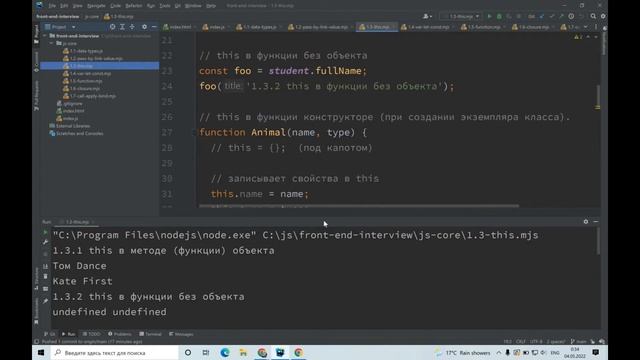Clear Run output with trash icon
This screenshot has height=360, width=640.
(45, 277)
